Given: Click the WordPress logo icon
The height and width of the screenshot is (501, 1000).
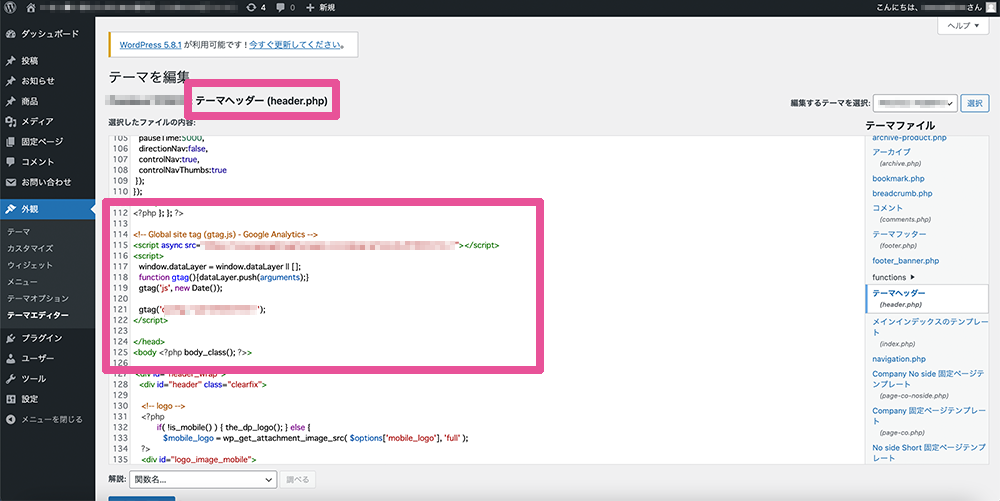Looking at the screenshot, I should (10, 8).
